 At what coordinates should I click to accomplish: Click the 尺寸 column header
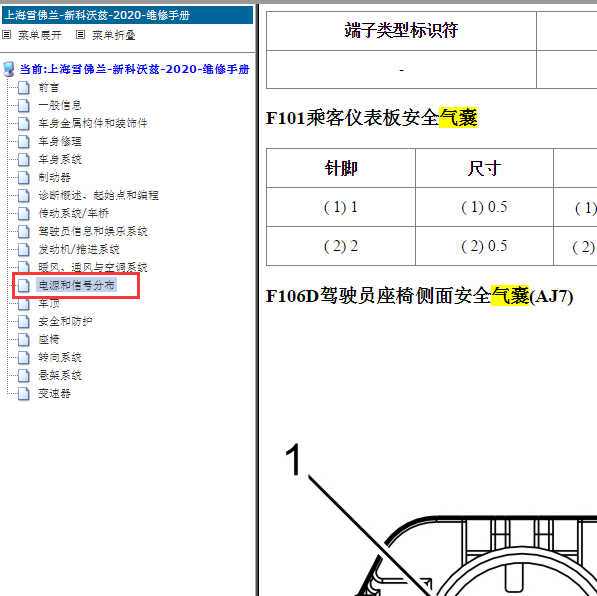(x=484, y=168)
